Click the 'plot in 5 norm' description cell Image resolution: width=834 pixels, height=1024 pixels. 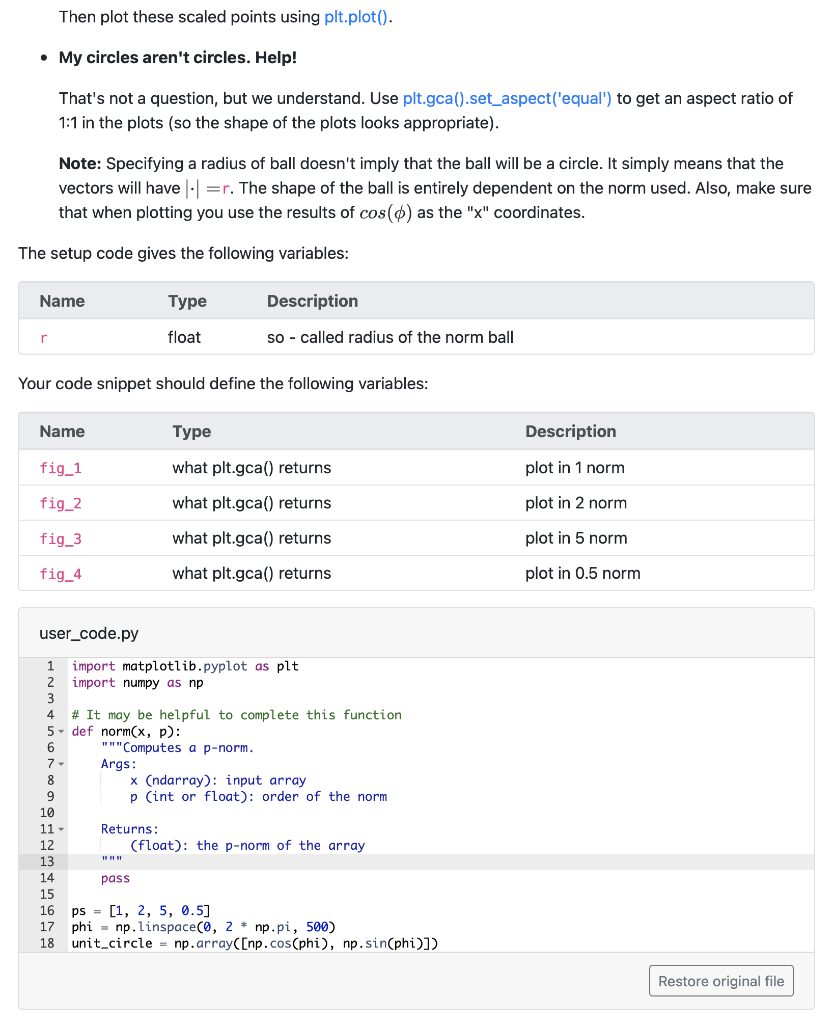576,538
